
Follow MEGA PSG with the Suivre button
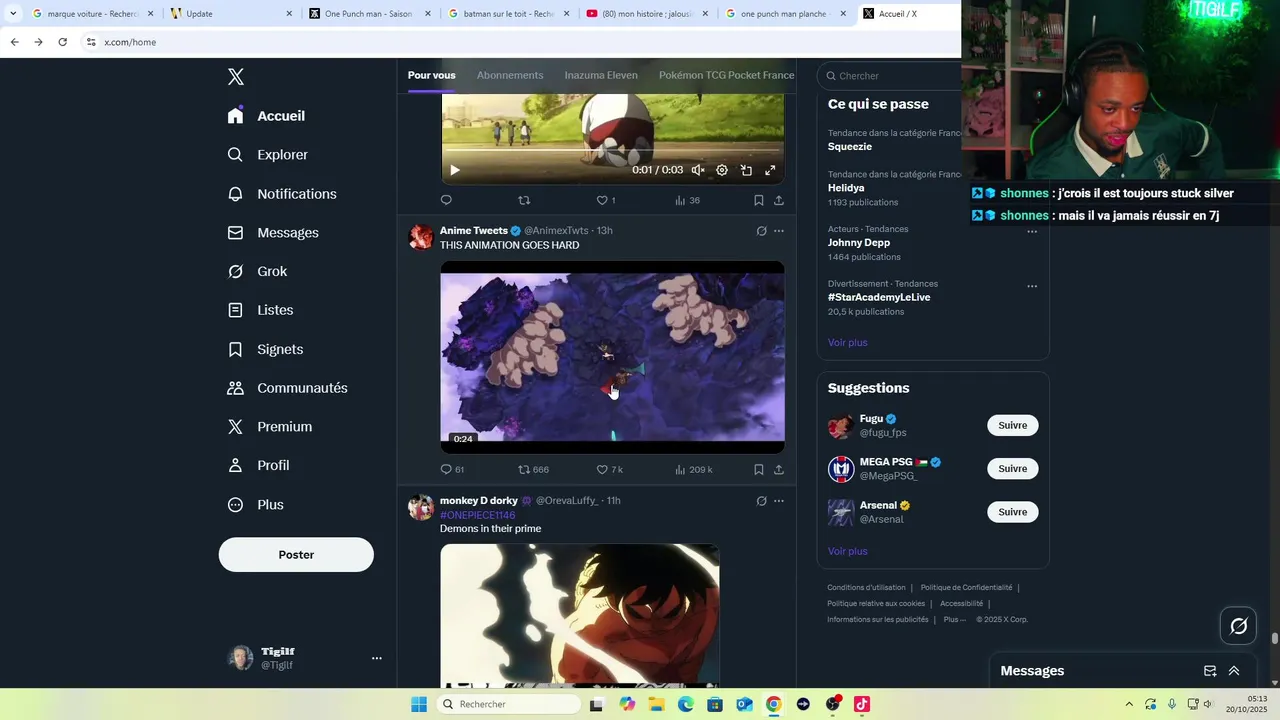pos(1012,469)
